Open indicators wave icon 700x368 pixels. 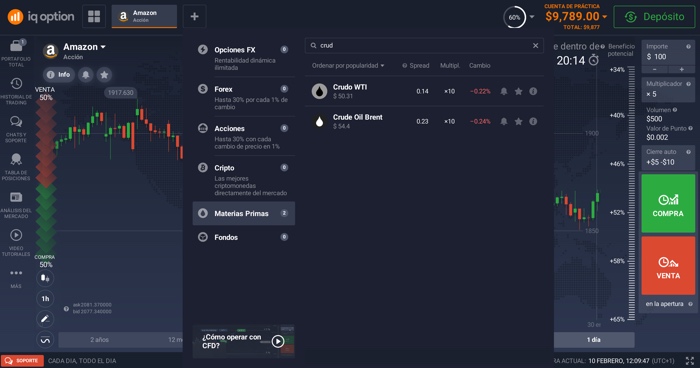45,340
